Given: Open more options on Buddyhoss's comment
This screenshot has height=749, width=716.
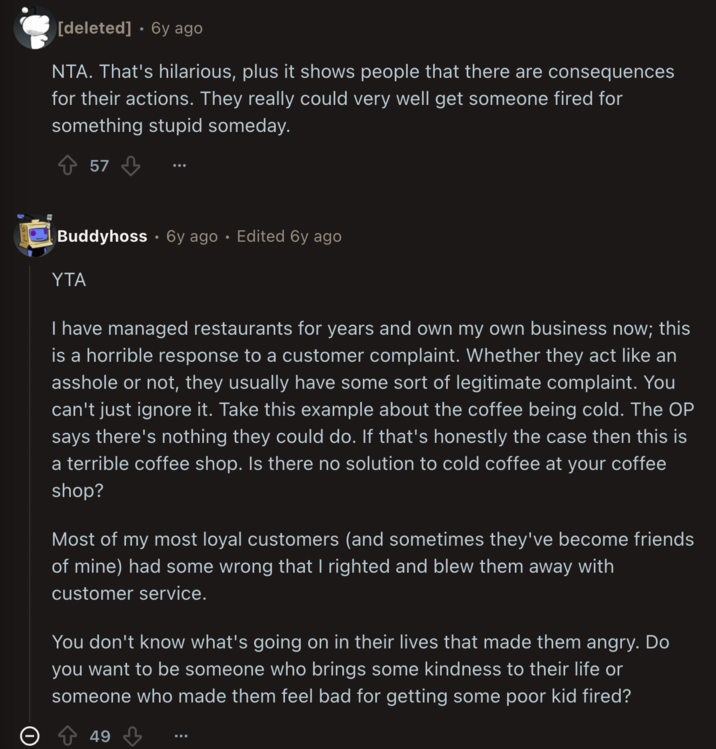Looking at the screenshot, I should (x=179, y=736).
